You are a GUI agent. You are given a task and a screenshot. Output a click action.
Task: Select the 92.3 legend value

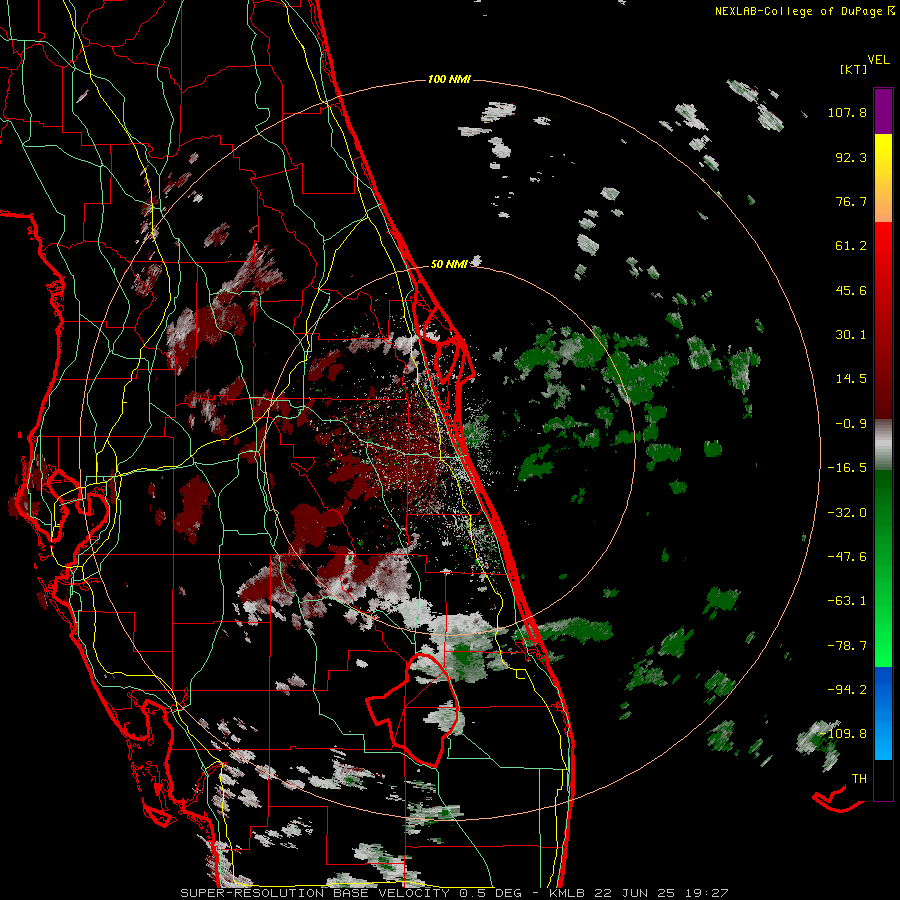(851, 157)
